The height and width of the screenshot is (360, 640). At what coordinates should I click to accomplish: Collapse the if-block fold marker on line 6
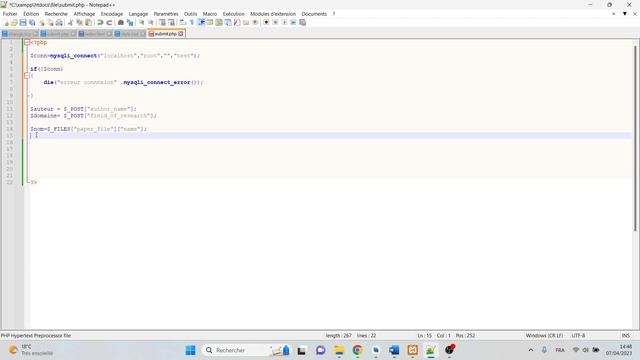coord(27,76)
